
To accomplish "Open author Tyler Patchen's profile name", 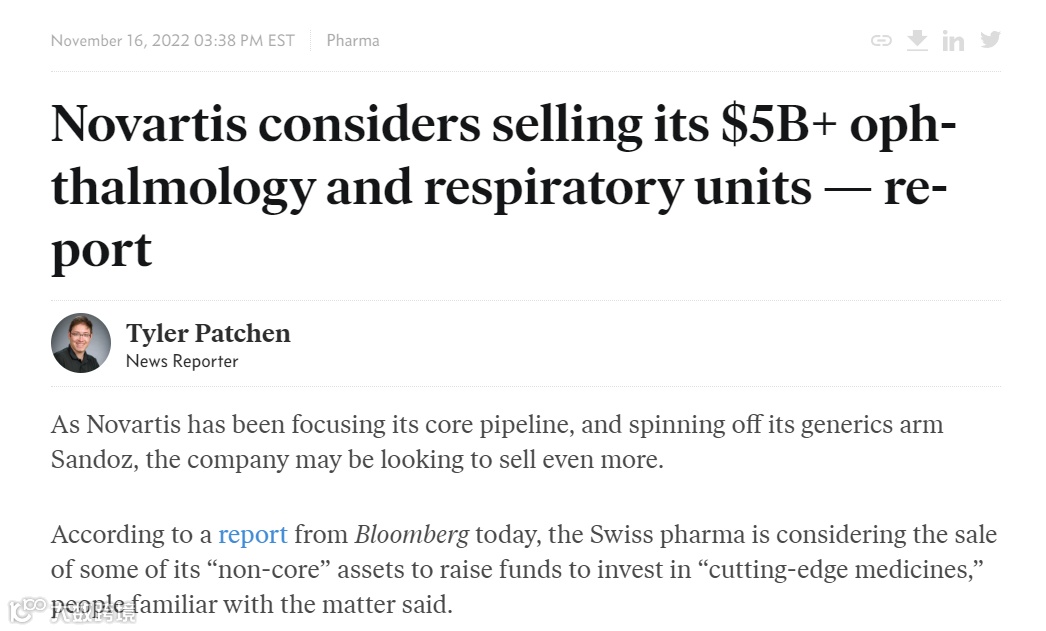I will (x=208, y=333).
